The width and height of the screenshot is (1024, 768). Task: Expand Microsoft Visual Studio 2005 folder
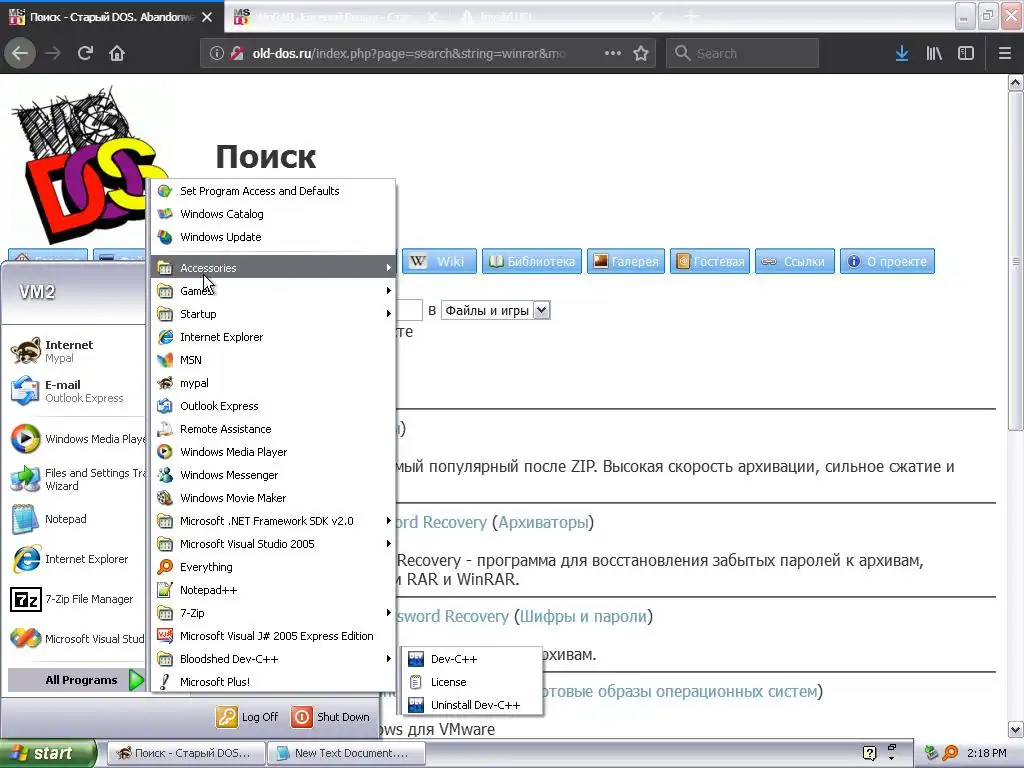273,544
